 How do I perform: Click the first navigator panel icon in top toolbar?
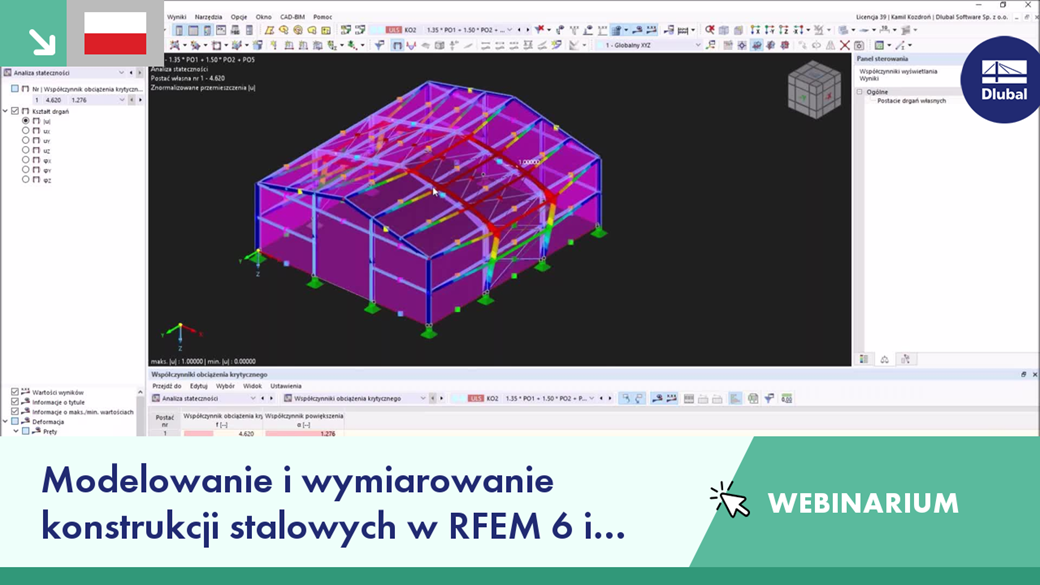click(179, 30)
